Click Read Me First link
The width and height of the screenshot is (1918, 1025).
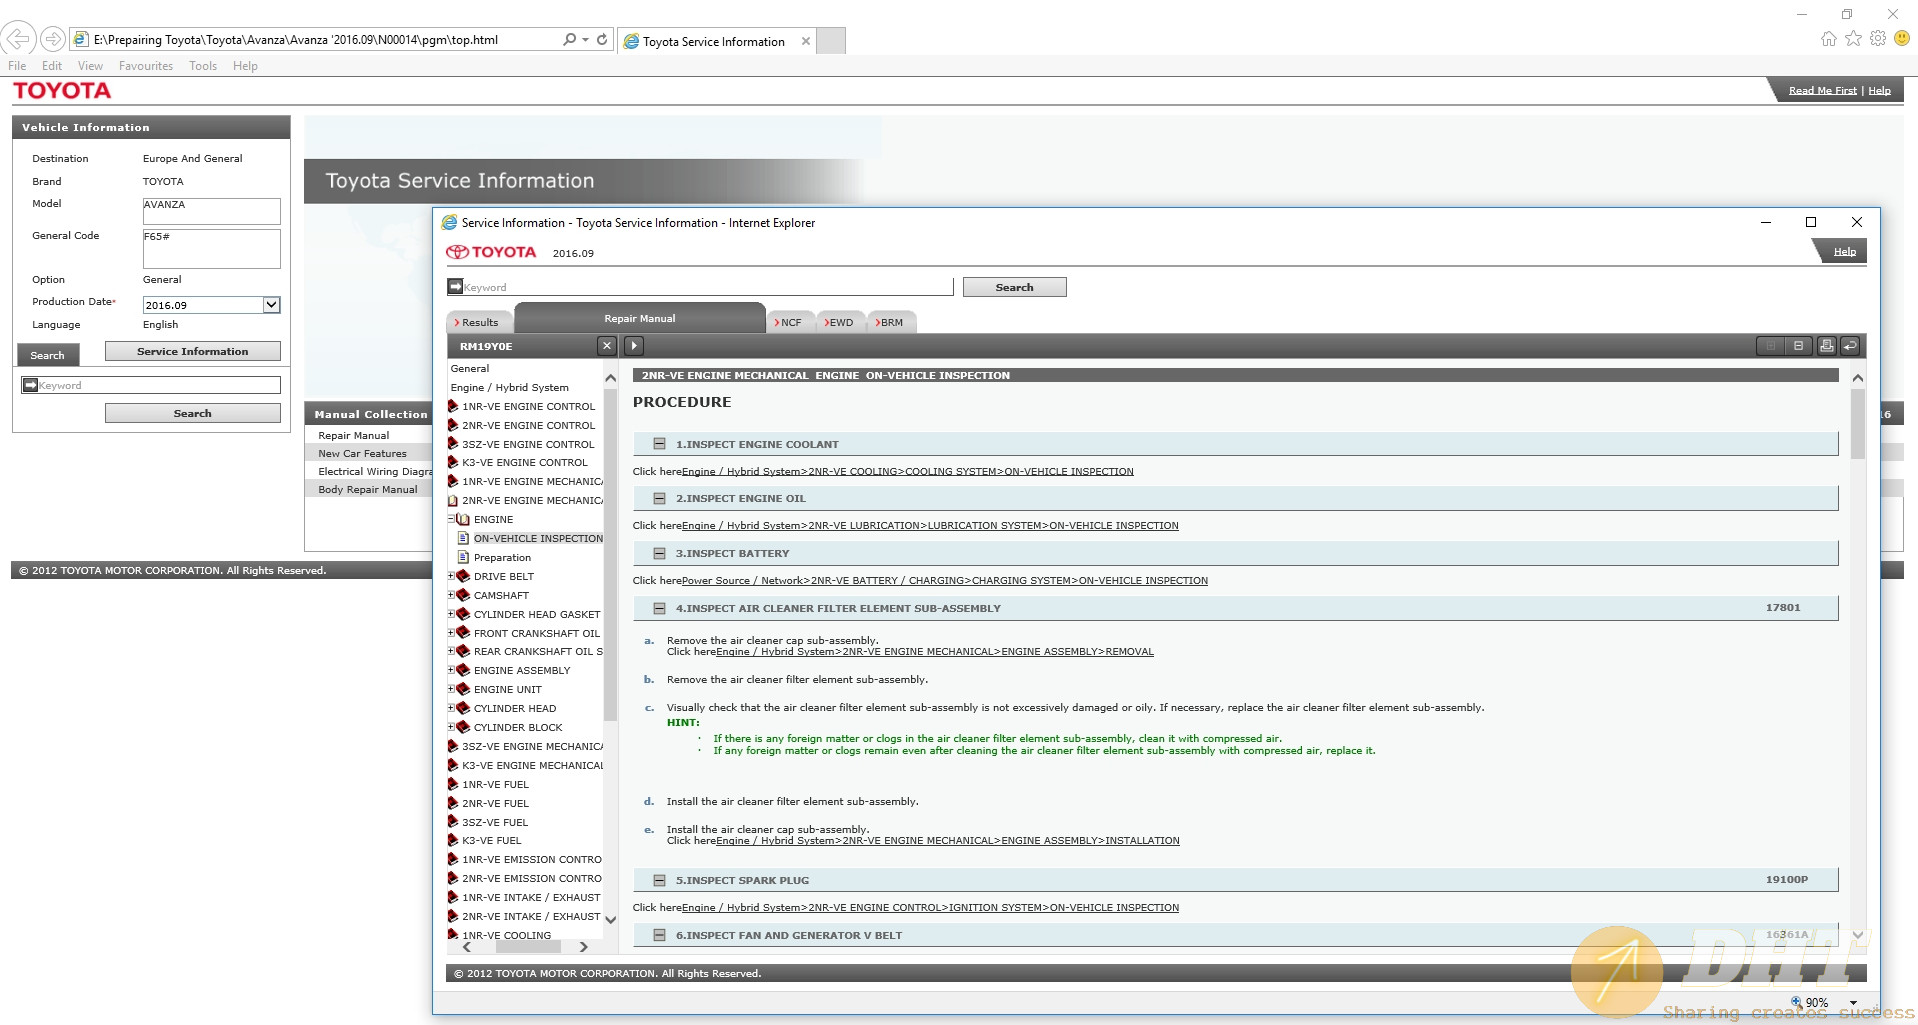[x=1822, y=90]
